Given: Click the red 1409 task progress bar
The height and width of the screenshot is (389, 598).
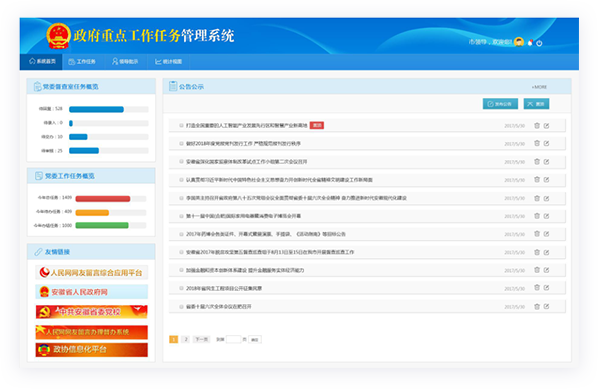Looking at the screenshot, I should pos(103,198).
